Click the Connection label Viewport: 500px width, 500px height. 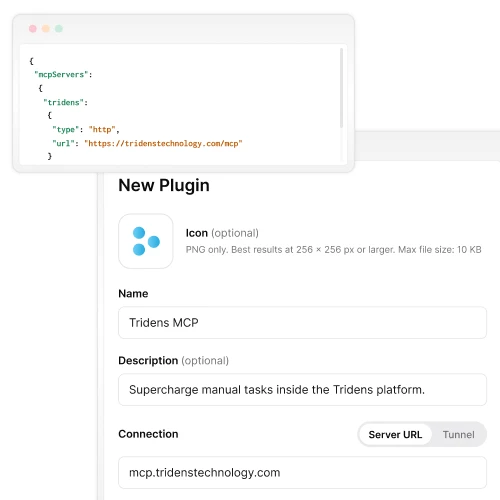(148, 434)
